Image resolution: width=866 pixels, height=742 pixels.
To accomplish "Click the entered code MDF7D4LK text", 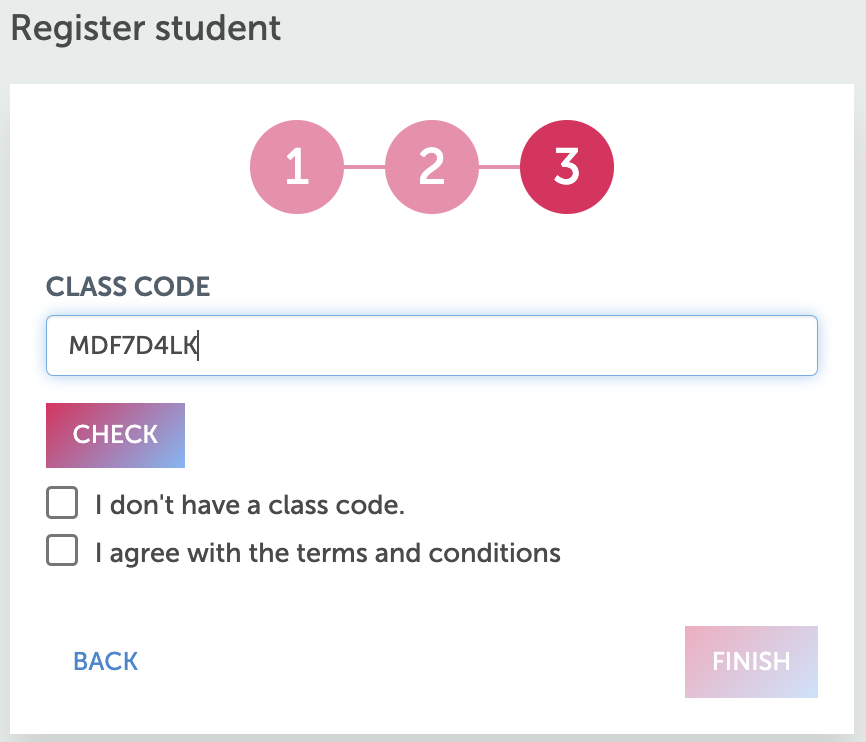I will click(133, 346).
